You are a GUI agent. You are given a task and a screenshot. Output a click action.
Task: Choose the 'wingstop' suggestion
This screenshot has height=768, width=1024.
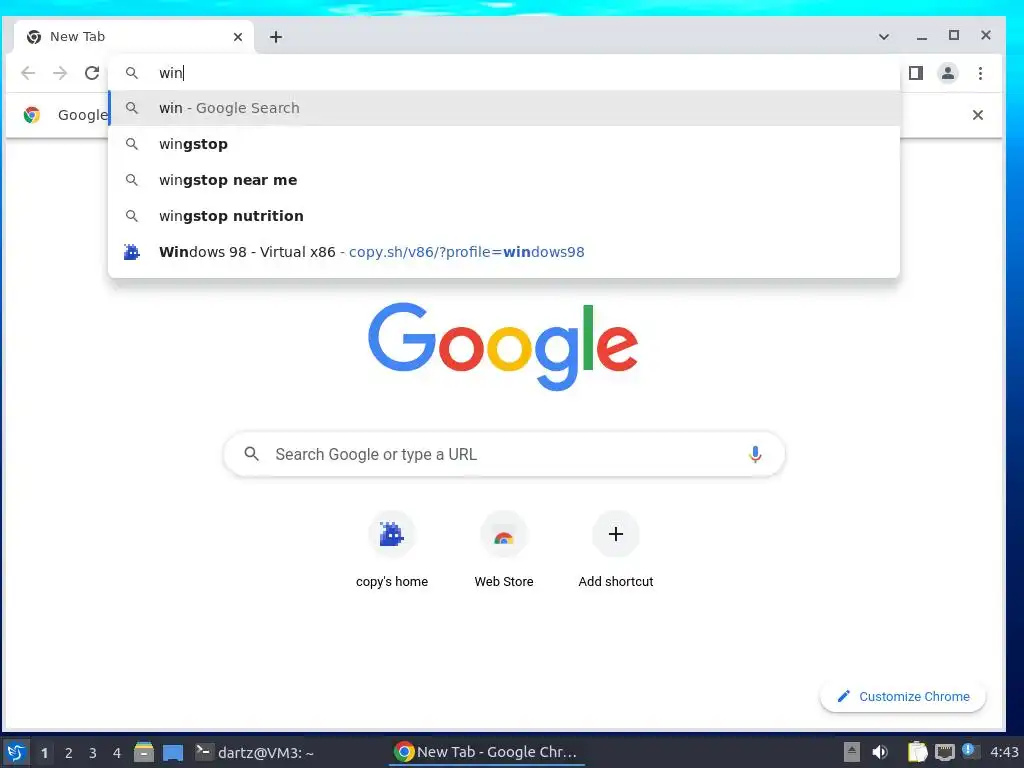click(x=504, y=144)
